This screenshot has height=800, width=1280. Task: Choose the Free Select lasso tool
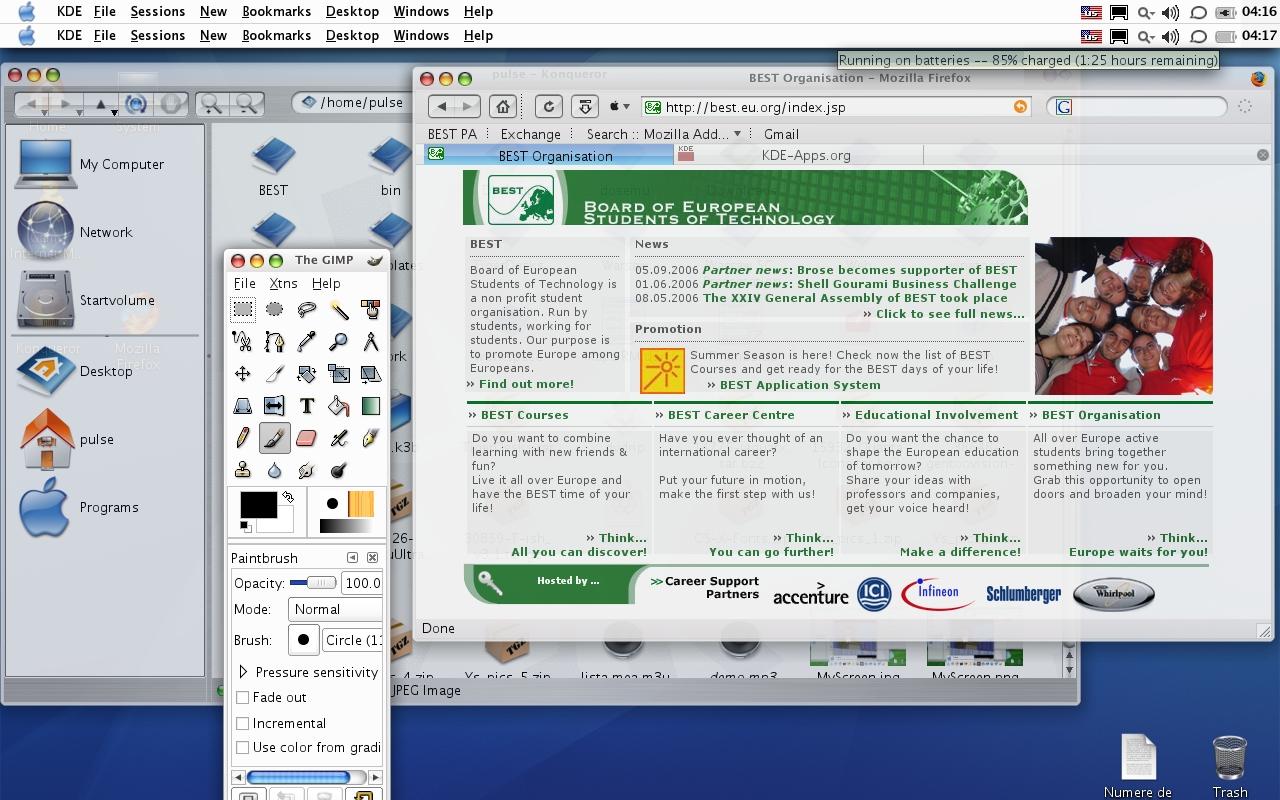(306, 309)
